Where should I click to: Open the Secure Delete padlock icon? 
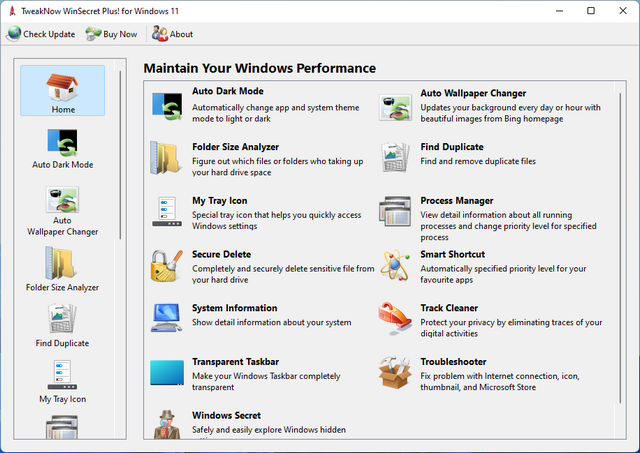[x=166, y=266]
